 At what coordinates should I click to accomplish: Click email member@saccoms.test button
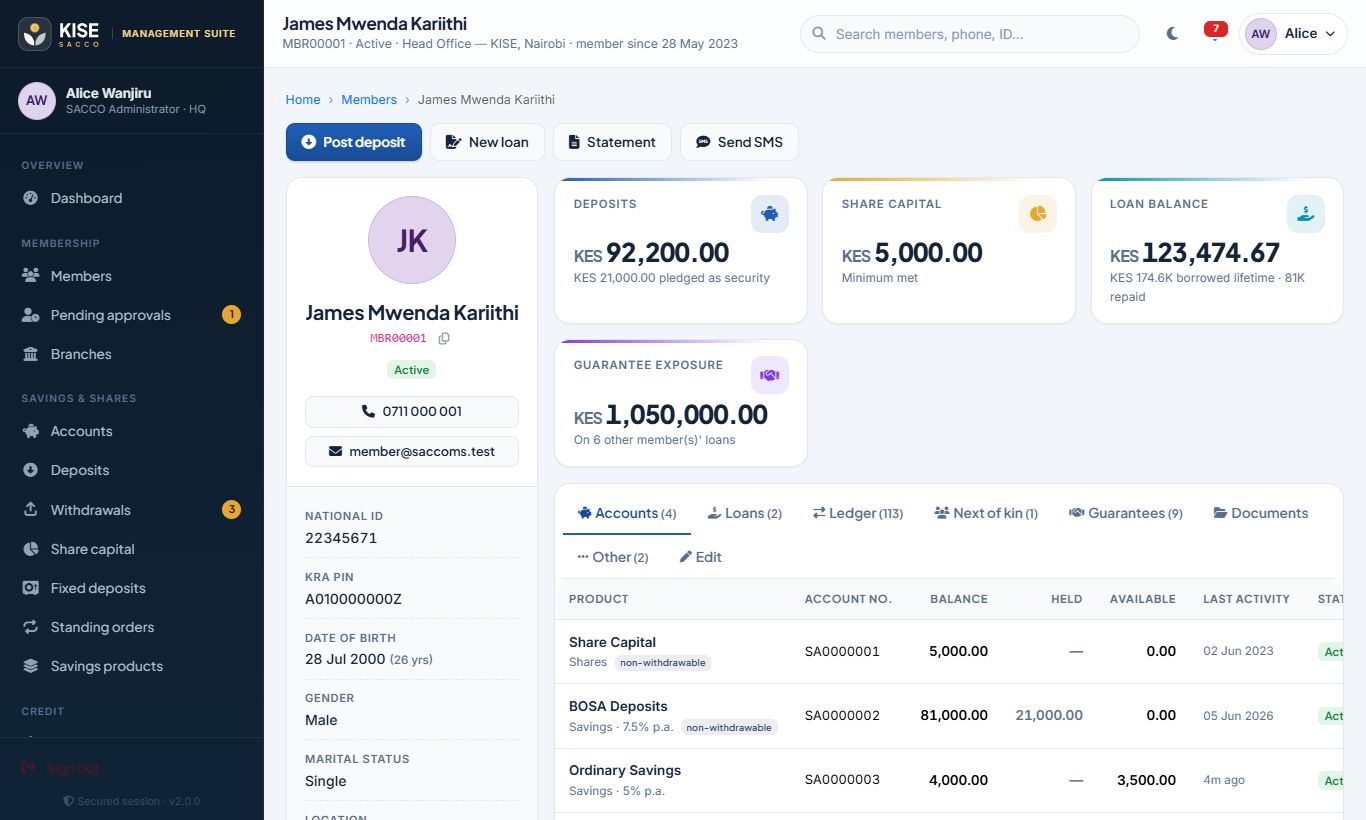click(x=412, y=451)
